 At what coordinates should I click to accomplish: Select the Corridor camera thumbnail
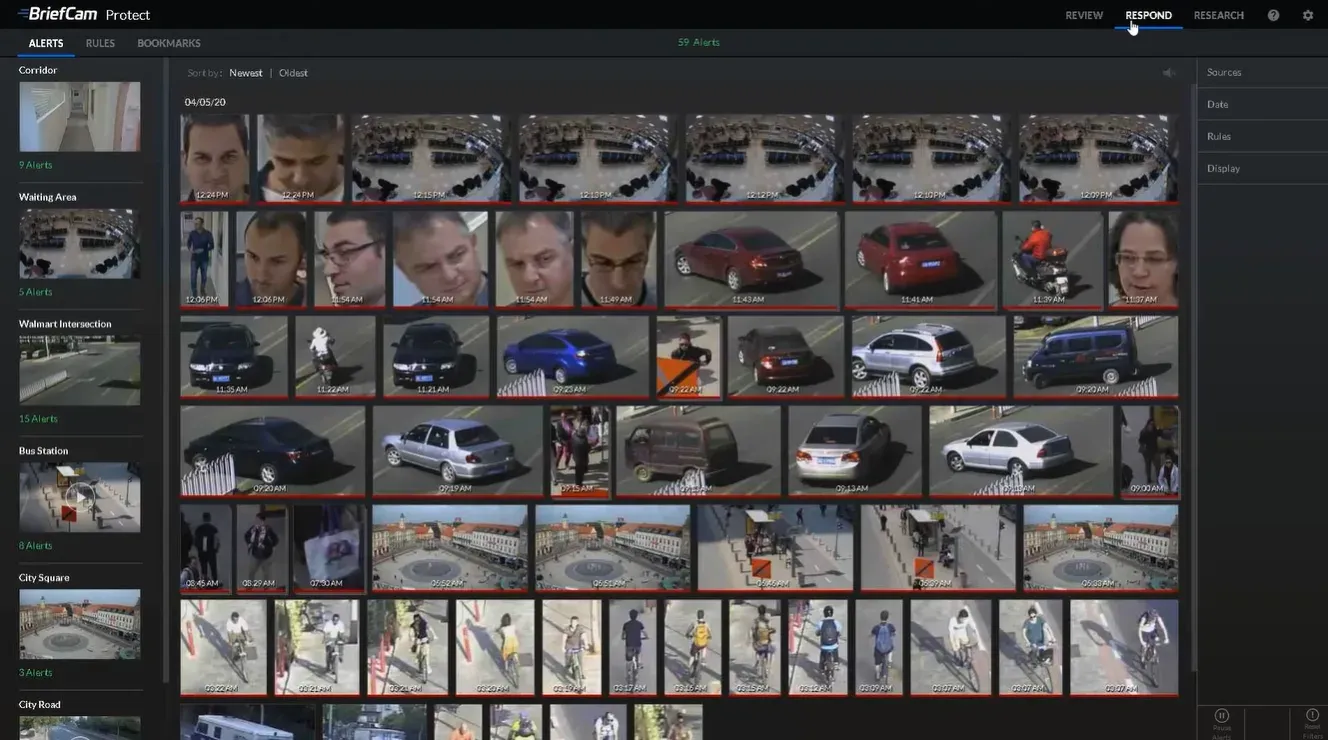[80, 117]
